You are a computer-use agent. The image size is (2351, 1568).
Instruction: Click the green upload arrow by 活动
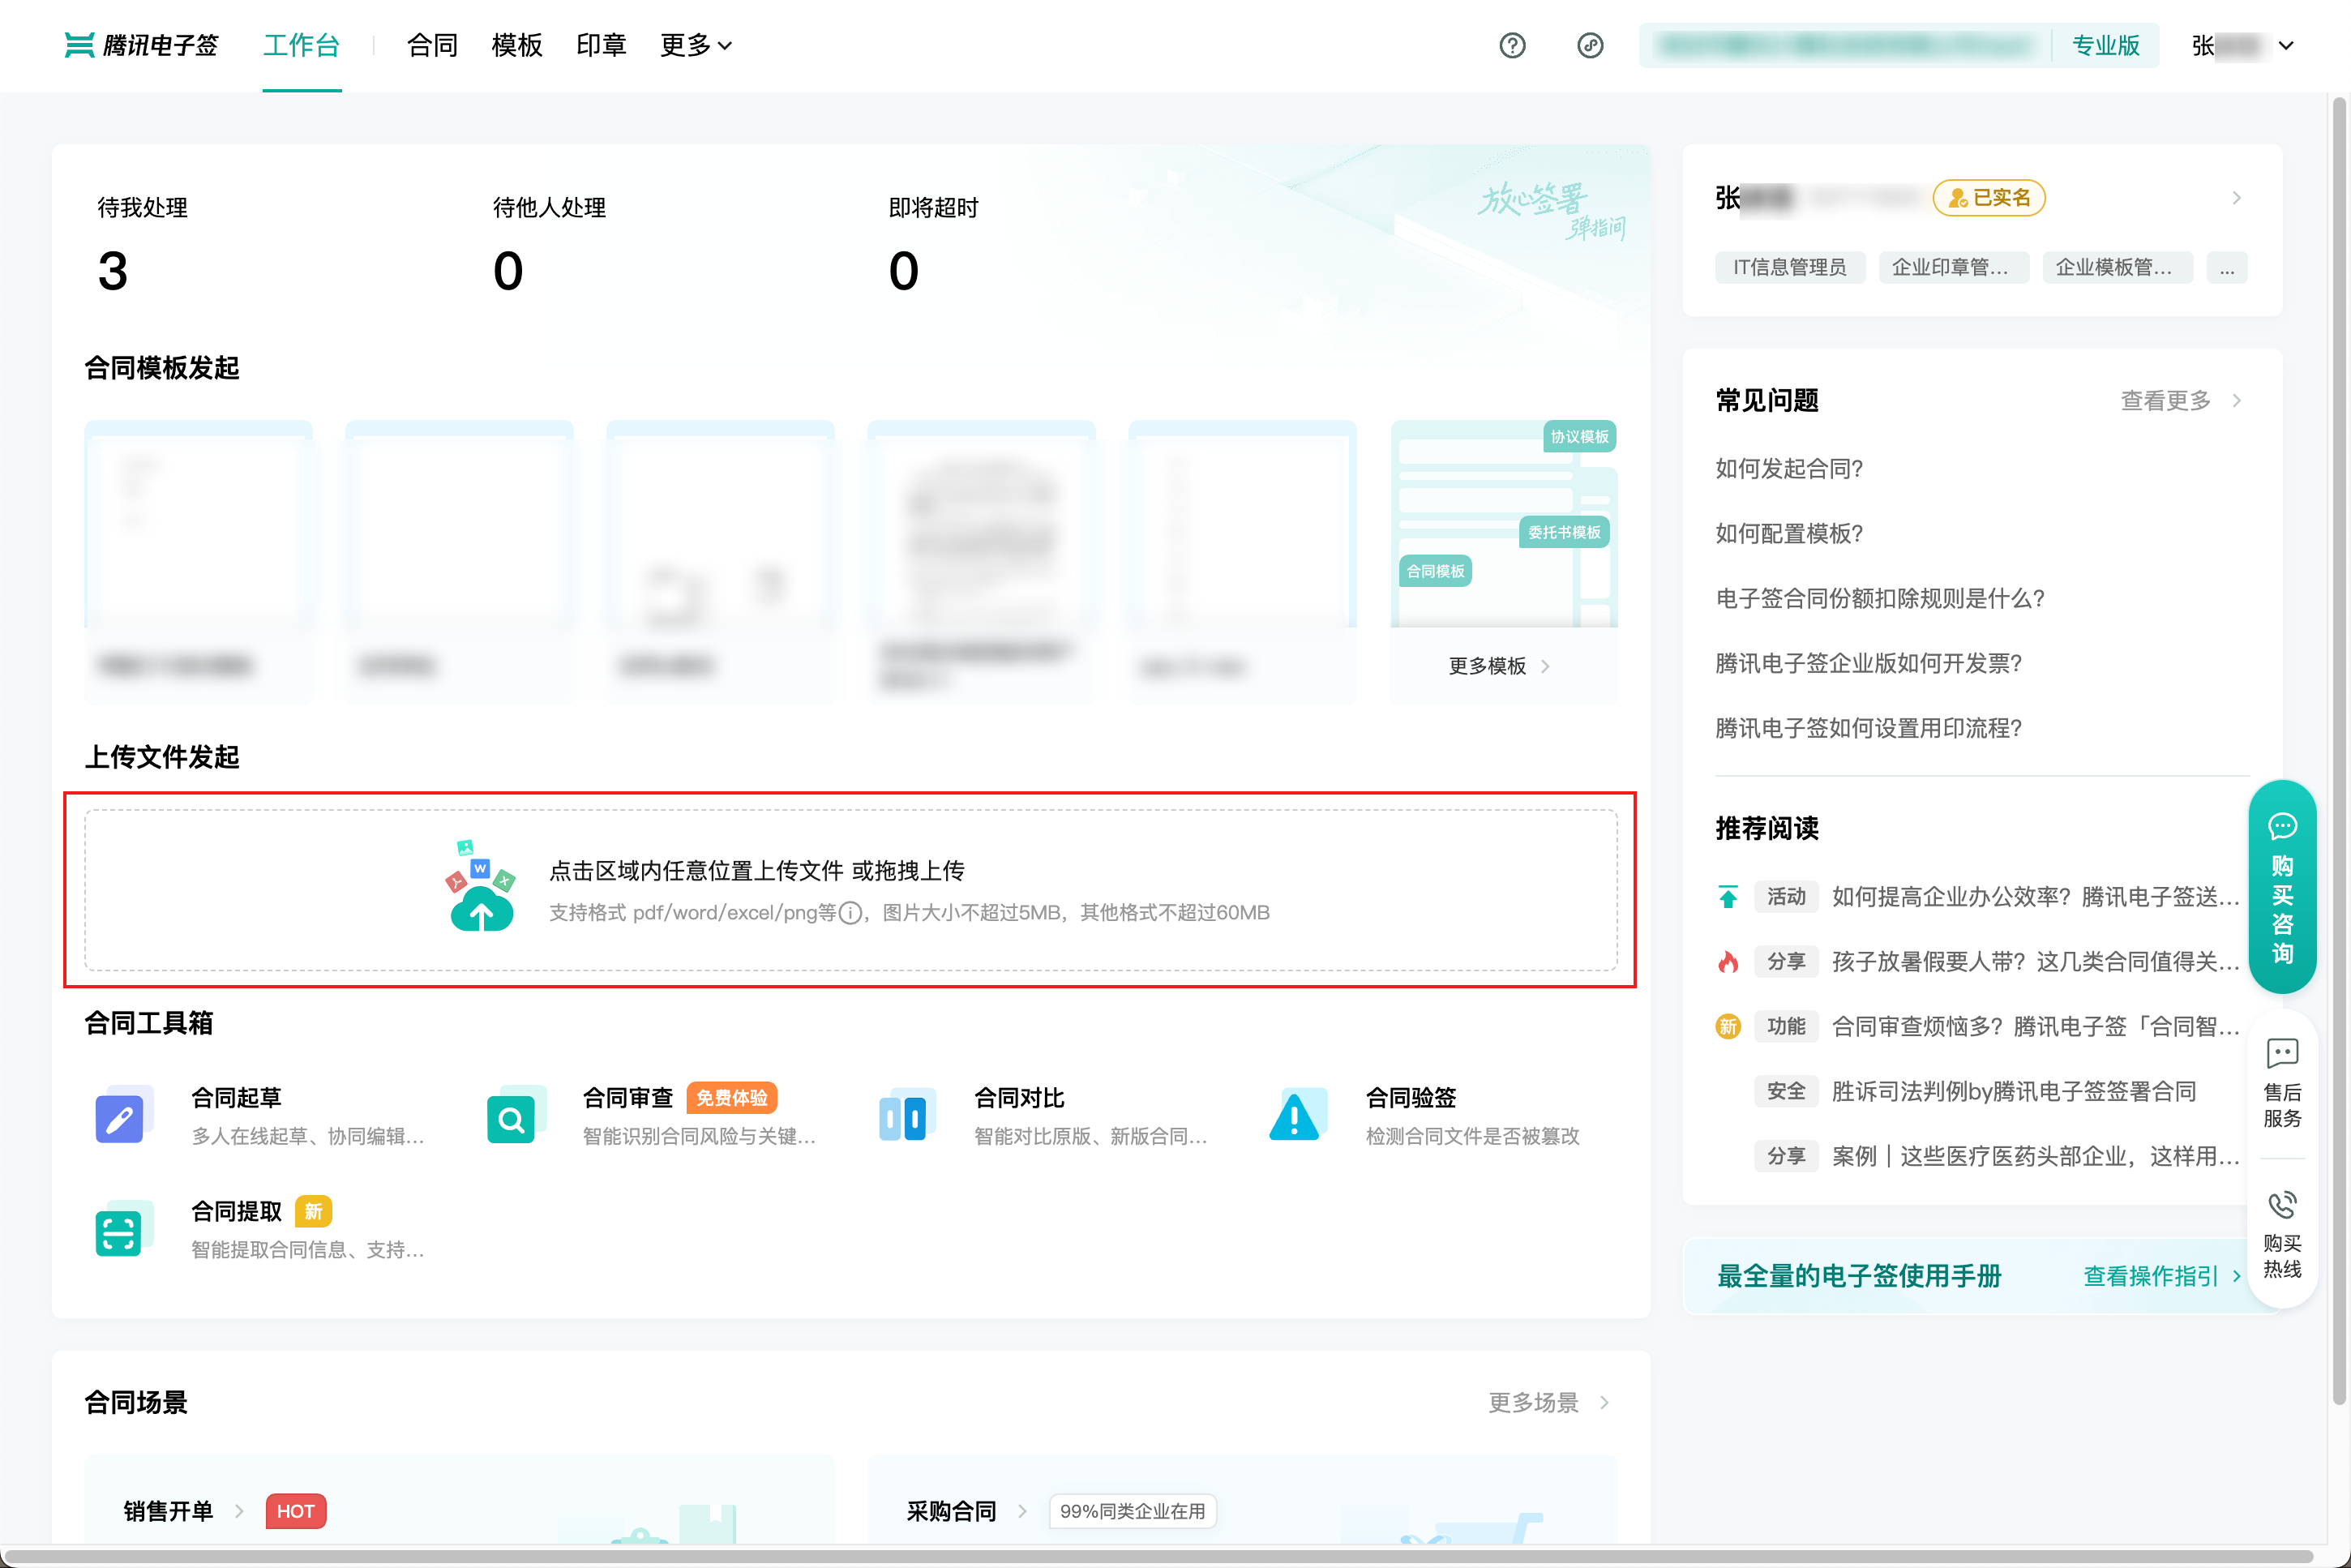click(1728, 896)
